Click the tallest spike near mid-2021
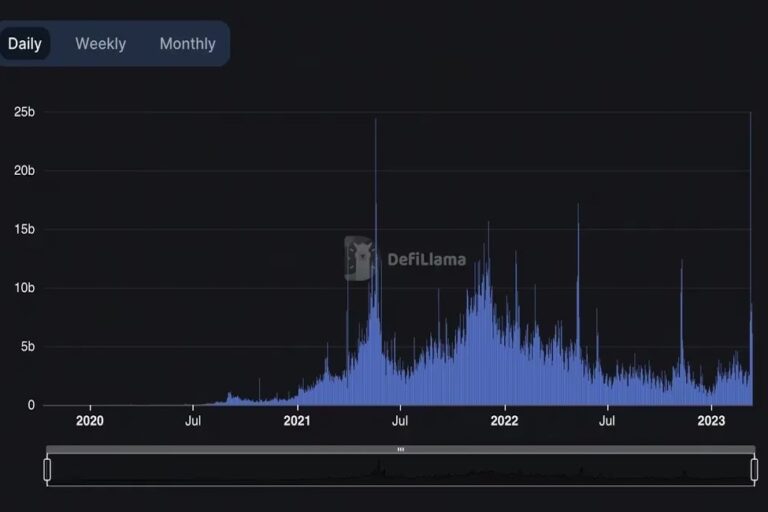The height and width of the screenshot is (512, 768). 376,260
